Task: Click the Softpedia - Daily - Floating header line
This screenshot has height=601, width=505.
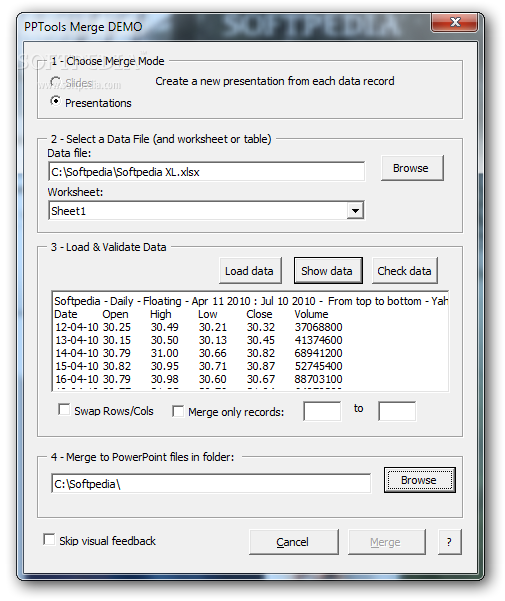Action: point(251,301)
